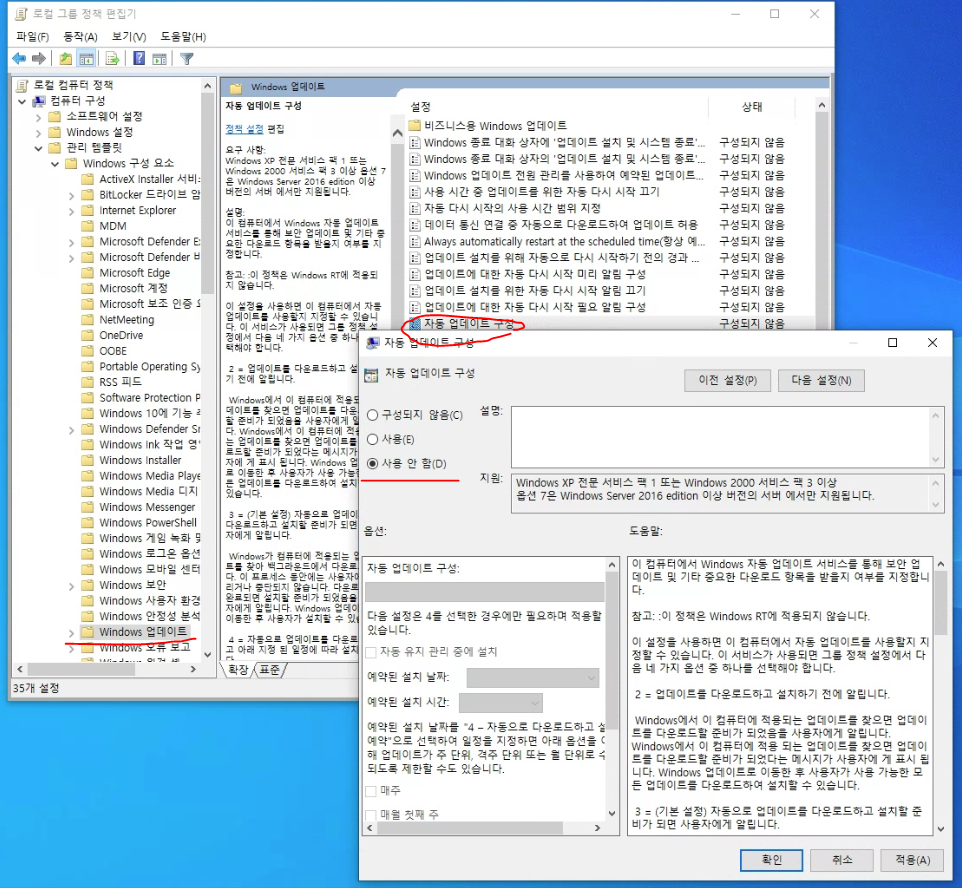Open the 동작(A) menu
The height and width of the screenshot is (888, 962).
(x=80, y=37)
